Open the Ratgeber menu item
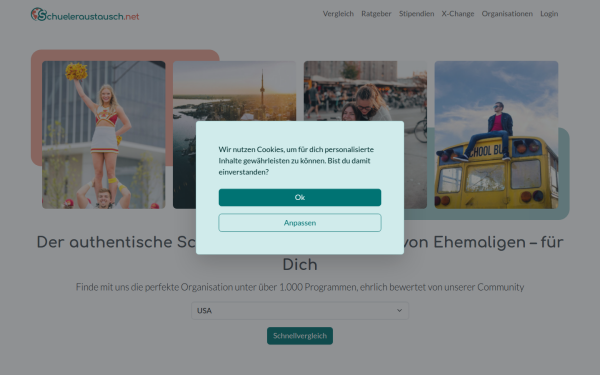This screenshot has height=375, width=600. pyautogui.click(x=376, y=14)
